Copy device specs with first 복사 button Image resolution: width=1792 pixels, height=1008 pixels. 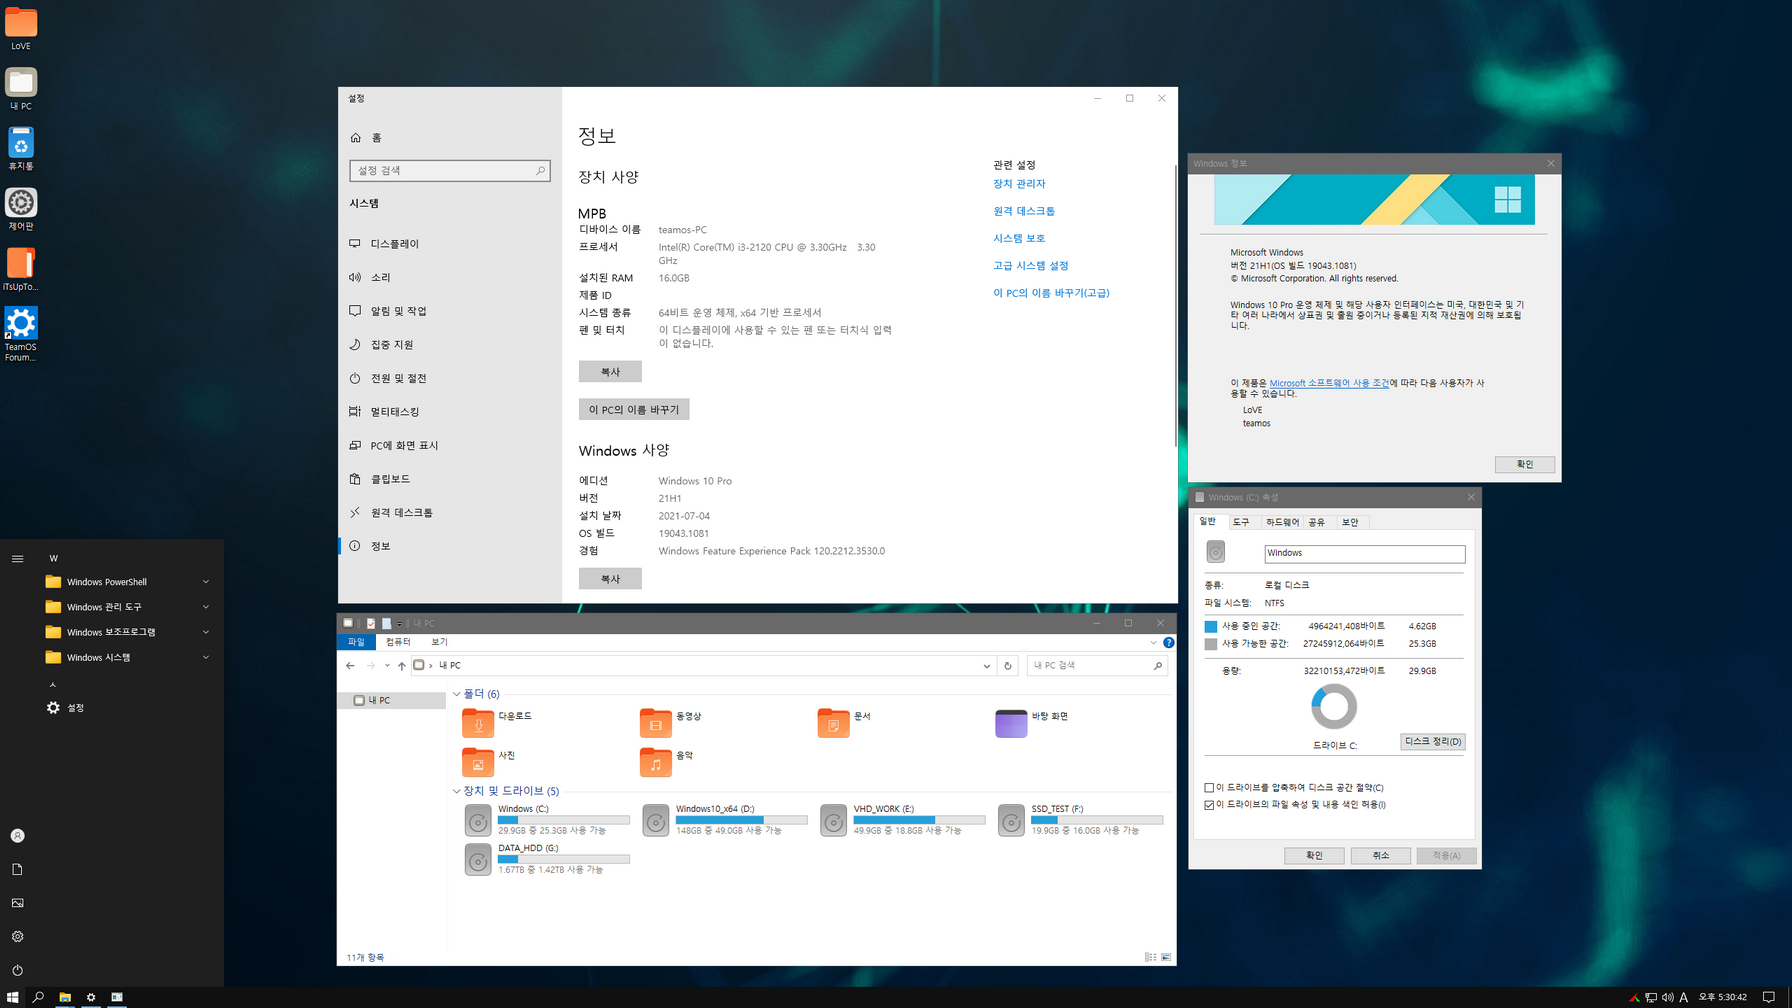click(610, 372)
